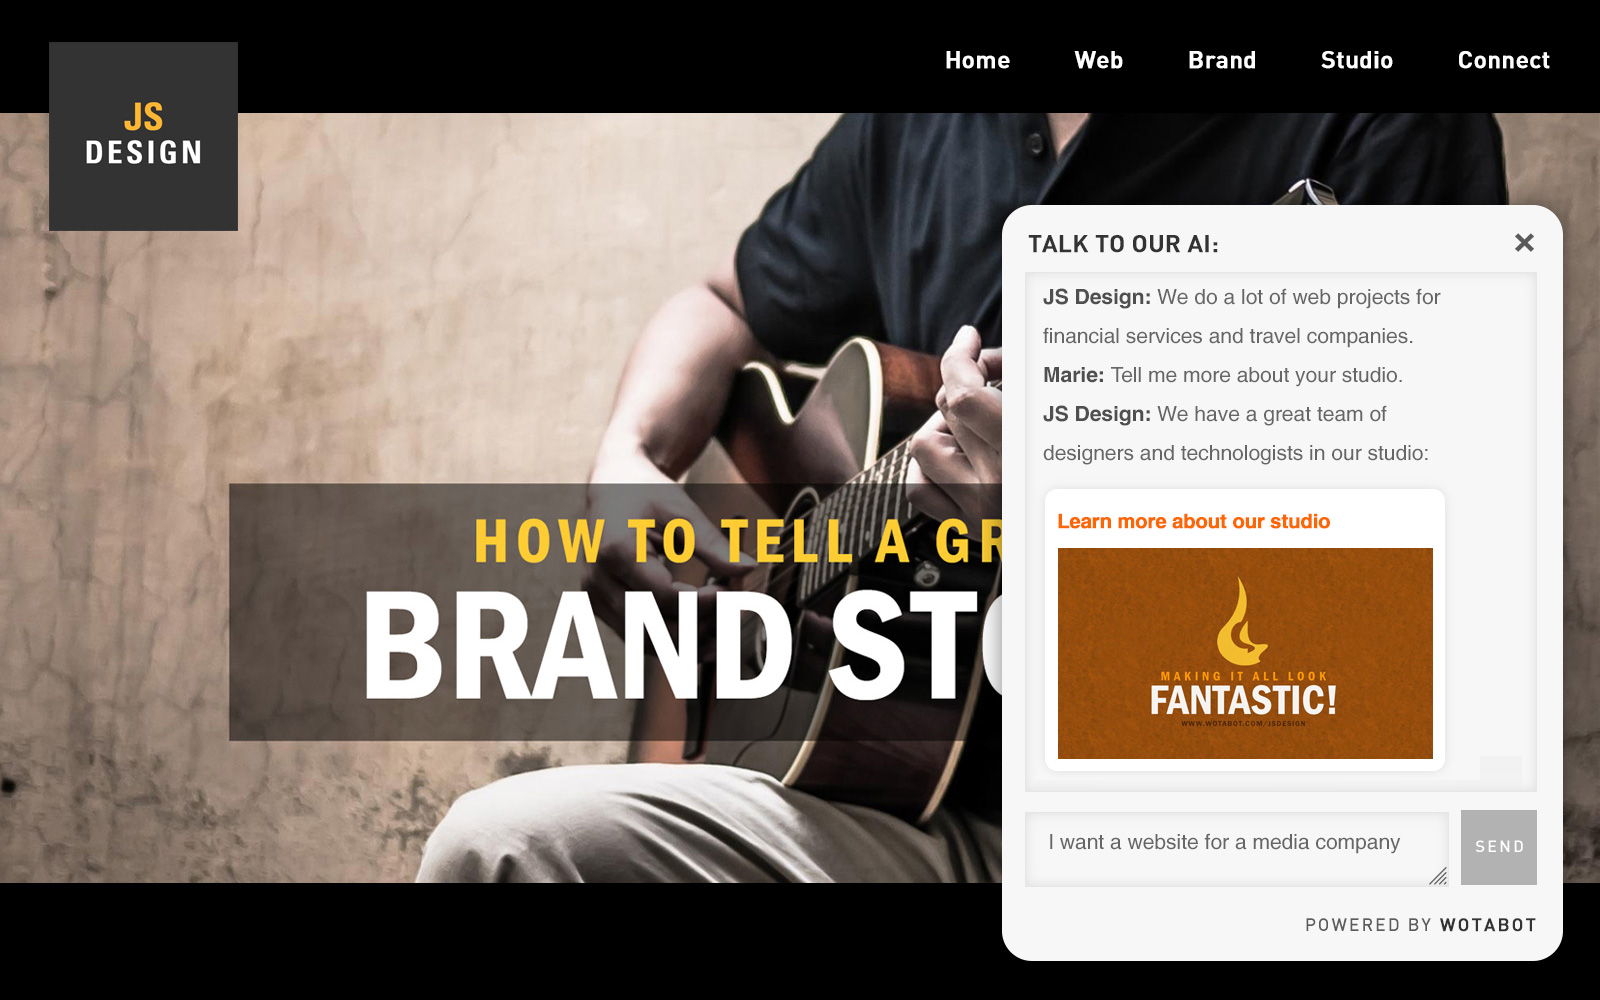Close the Talk To Our AI chat panel
This screenshot has height=1000, width=1600.
click(1524, 243)
